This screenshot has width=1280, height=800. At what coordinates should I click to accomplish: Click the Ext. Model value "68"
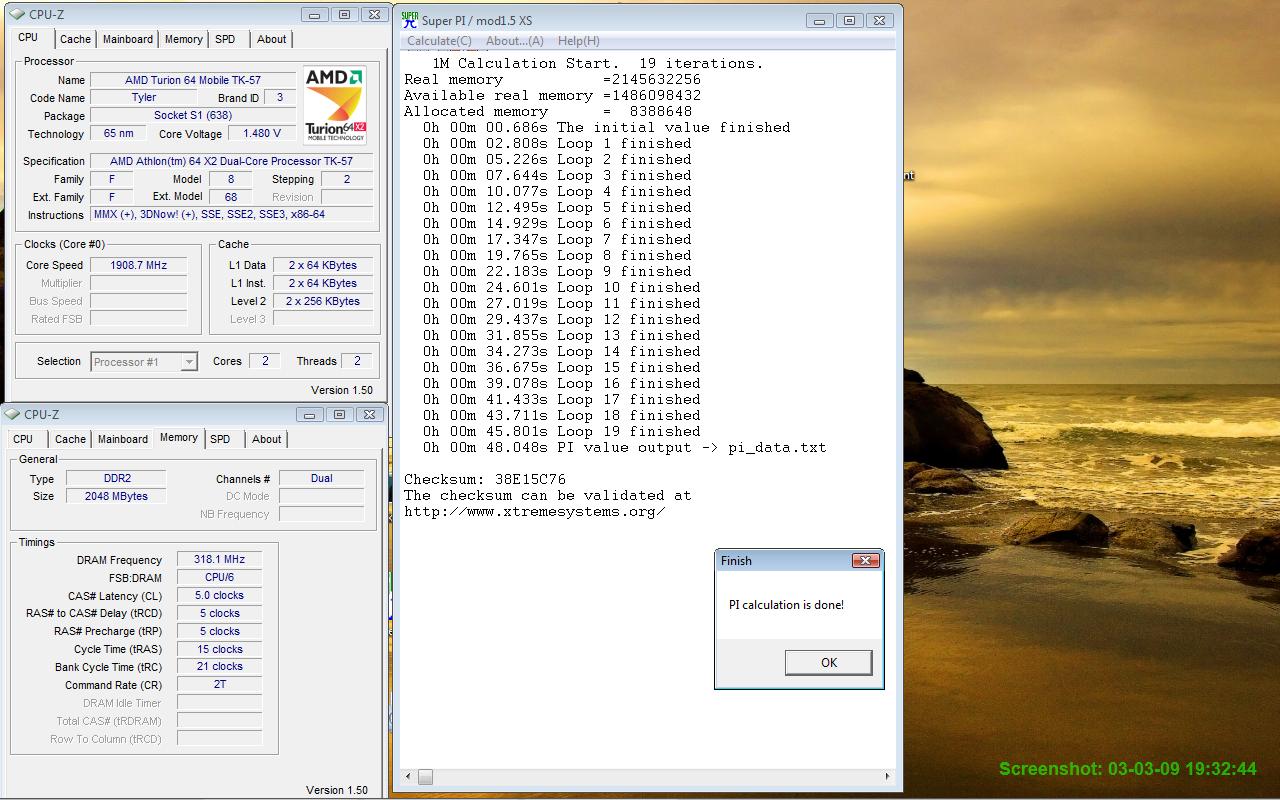231,197
